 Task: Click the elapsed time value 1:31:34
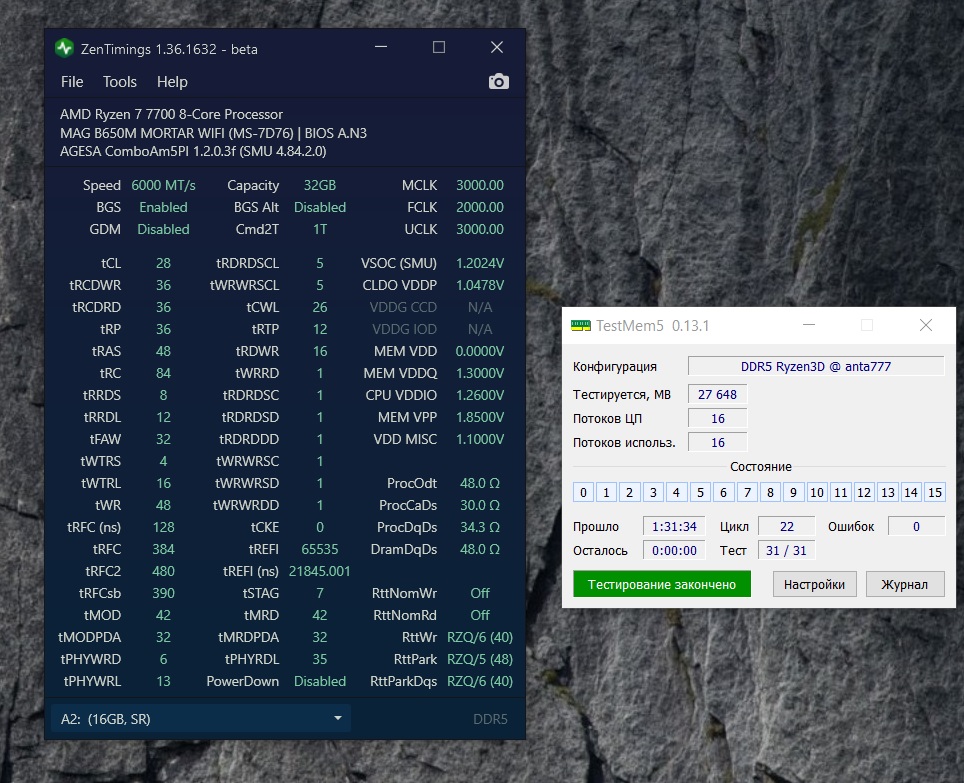674,527
